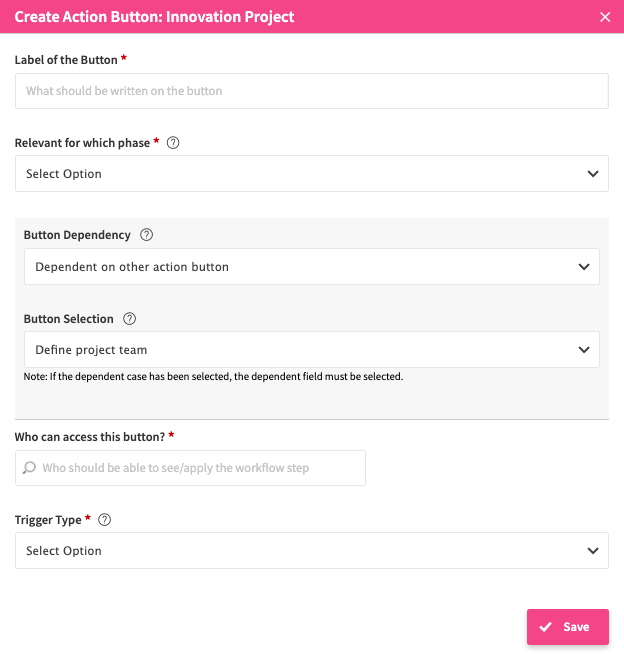The height and width of the screenshot is (666, 624).
Task: Click help icon next to Button Selection
Action: coord(129,319)
